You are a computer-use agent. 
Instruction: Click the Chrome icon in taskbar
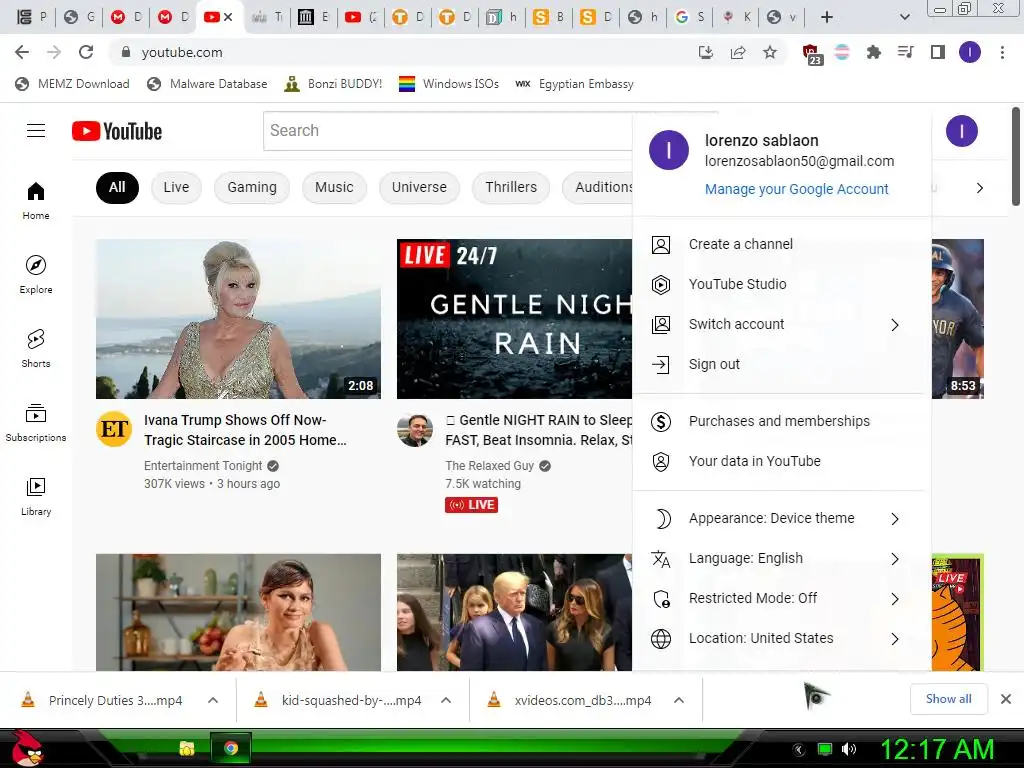click(230, 748)
